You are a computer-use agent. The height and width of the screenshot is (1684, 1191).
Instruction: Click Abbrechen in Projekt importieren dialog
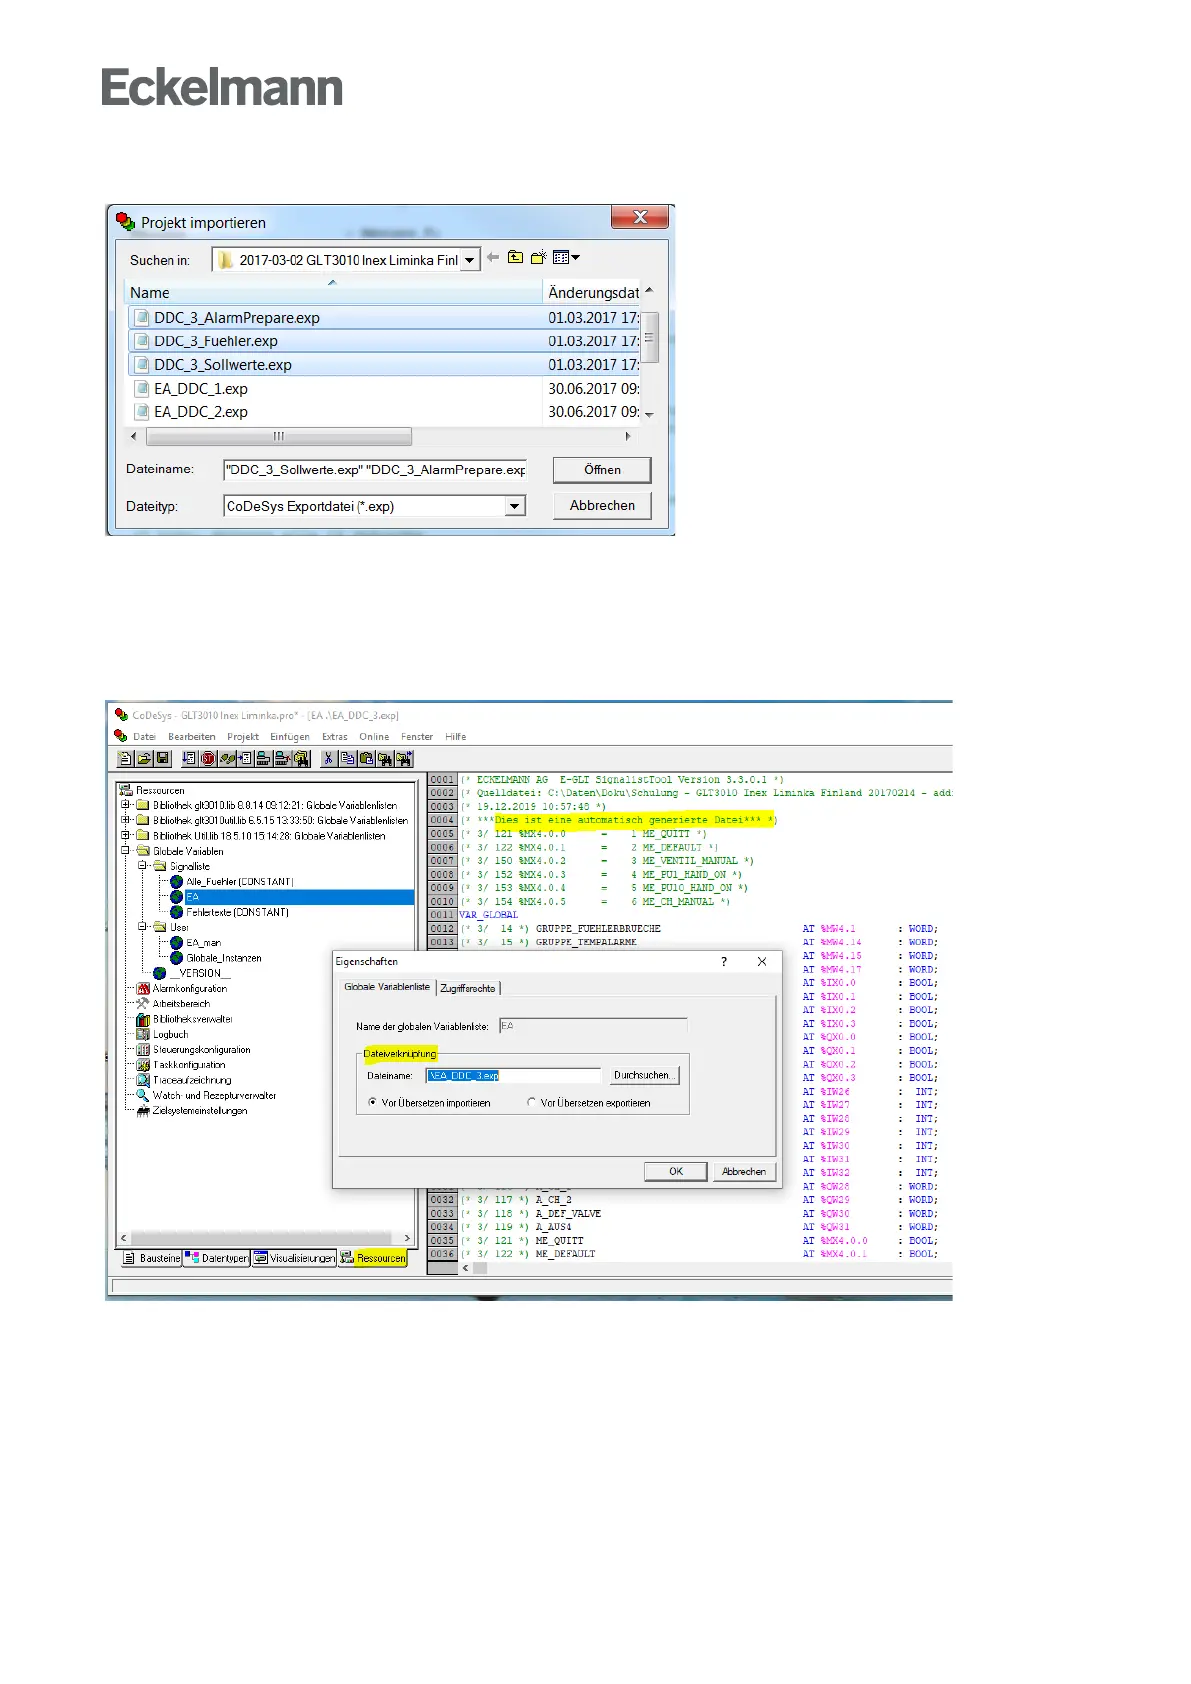[602, 506]
